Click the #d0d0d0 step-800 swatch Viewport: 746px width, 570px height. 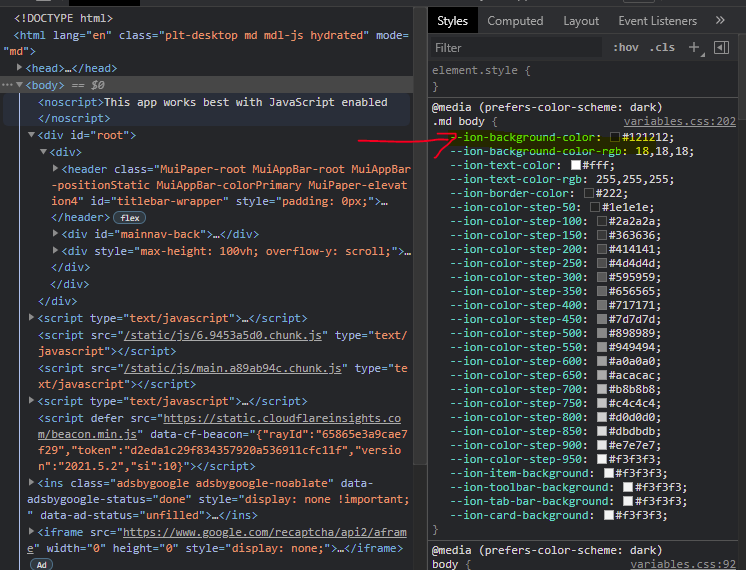(x=602, y=417)
